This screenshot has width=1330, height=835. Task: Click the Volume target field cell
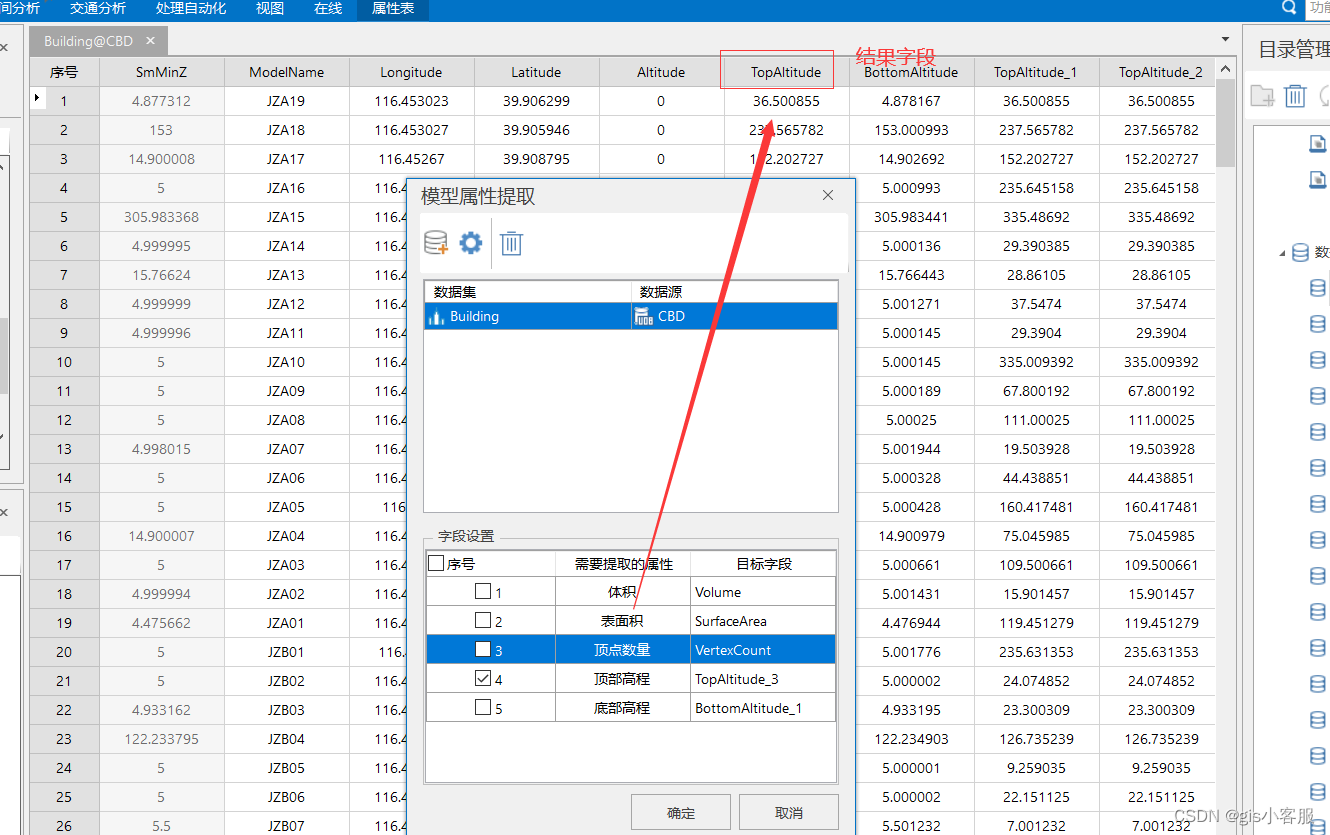click(763, 592)
